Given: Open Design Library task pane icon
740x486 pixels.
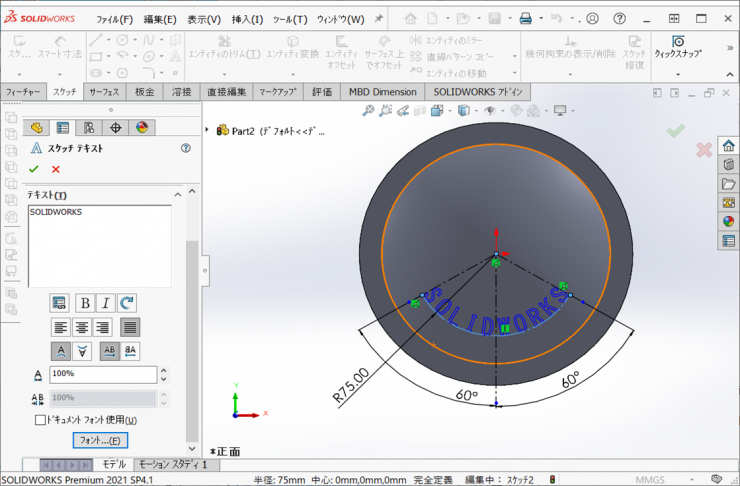Looking at the screenshot, I should (x=728, y=164).
